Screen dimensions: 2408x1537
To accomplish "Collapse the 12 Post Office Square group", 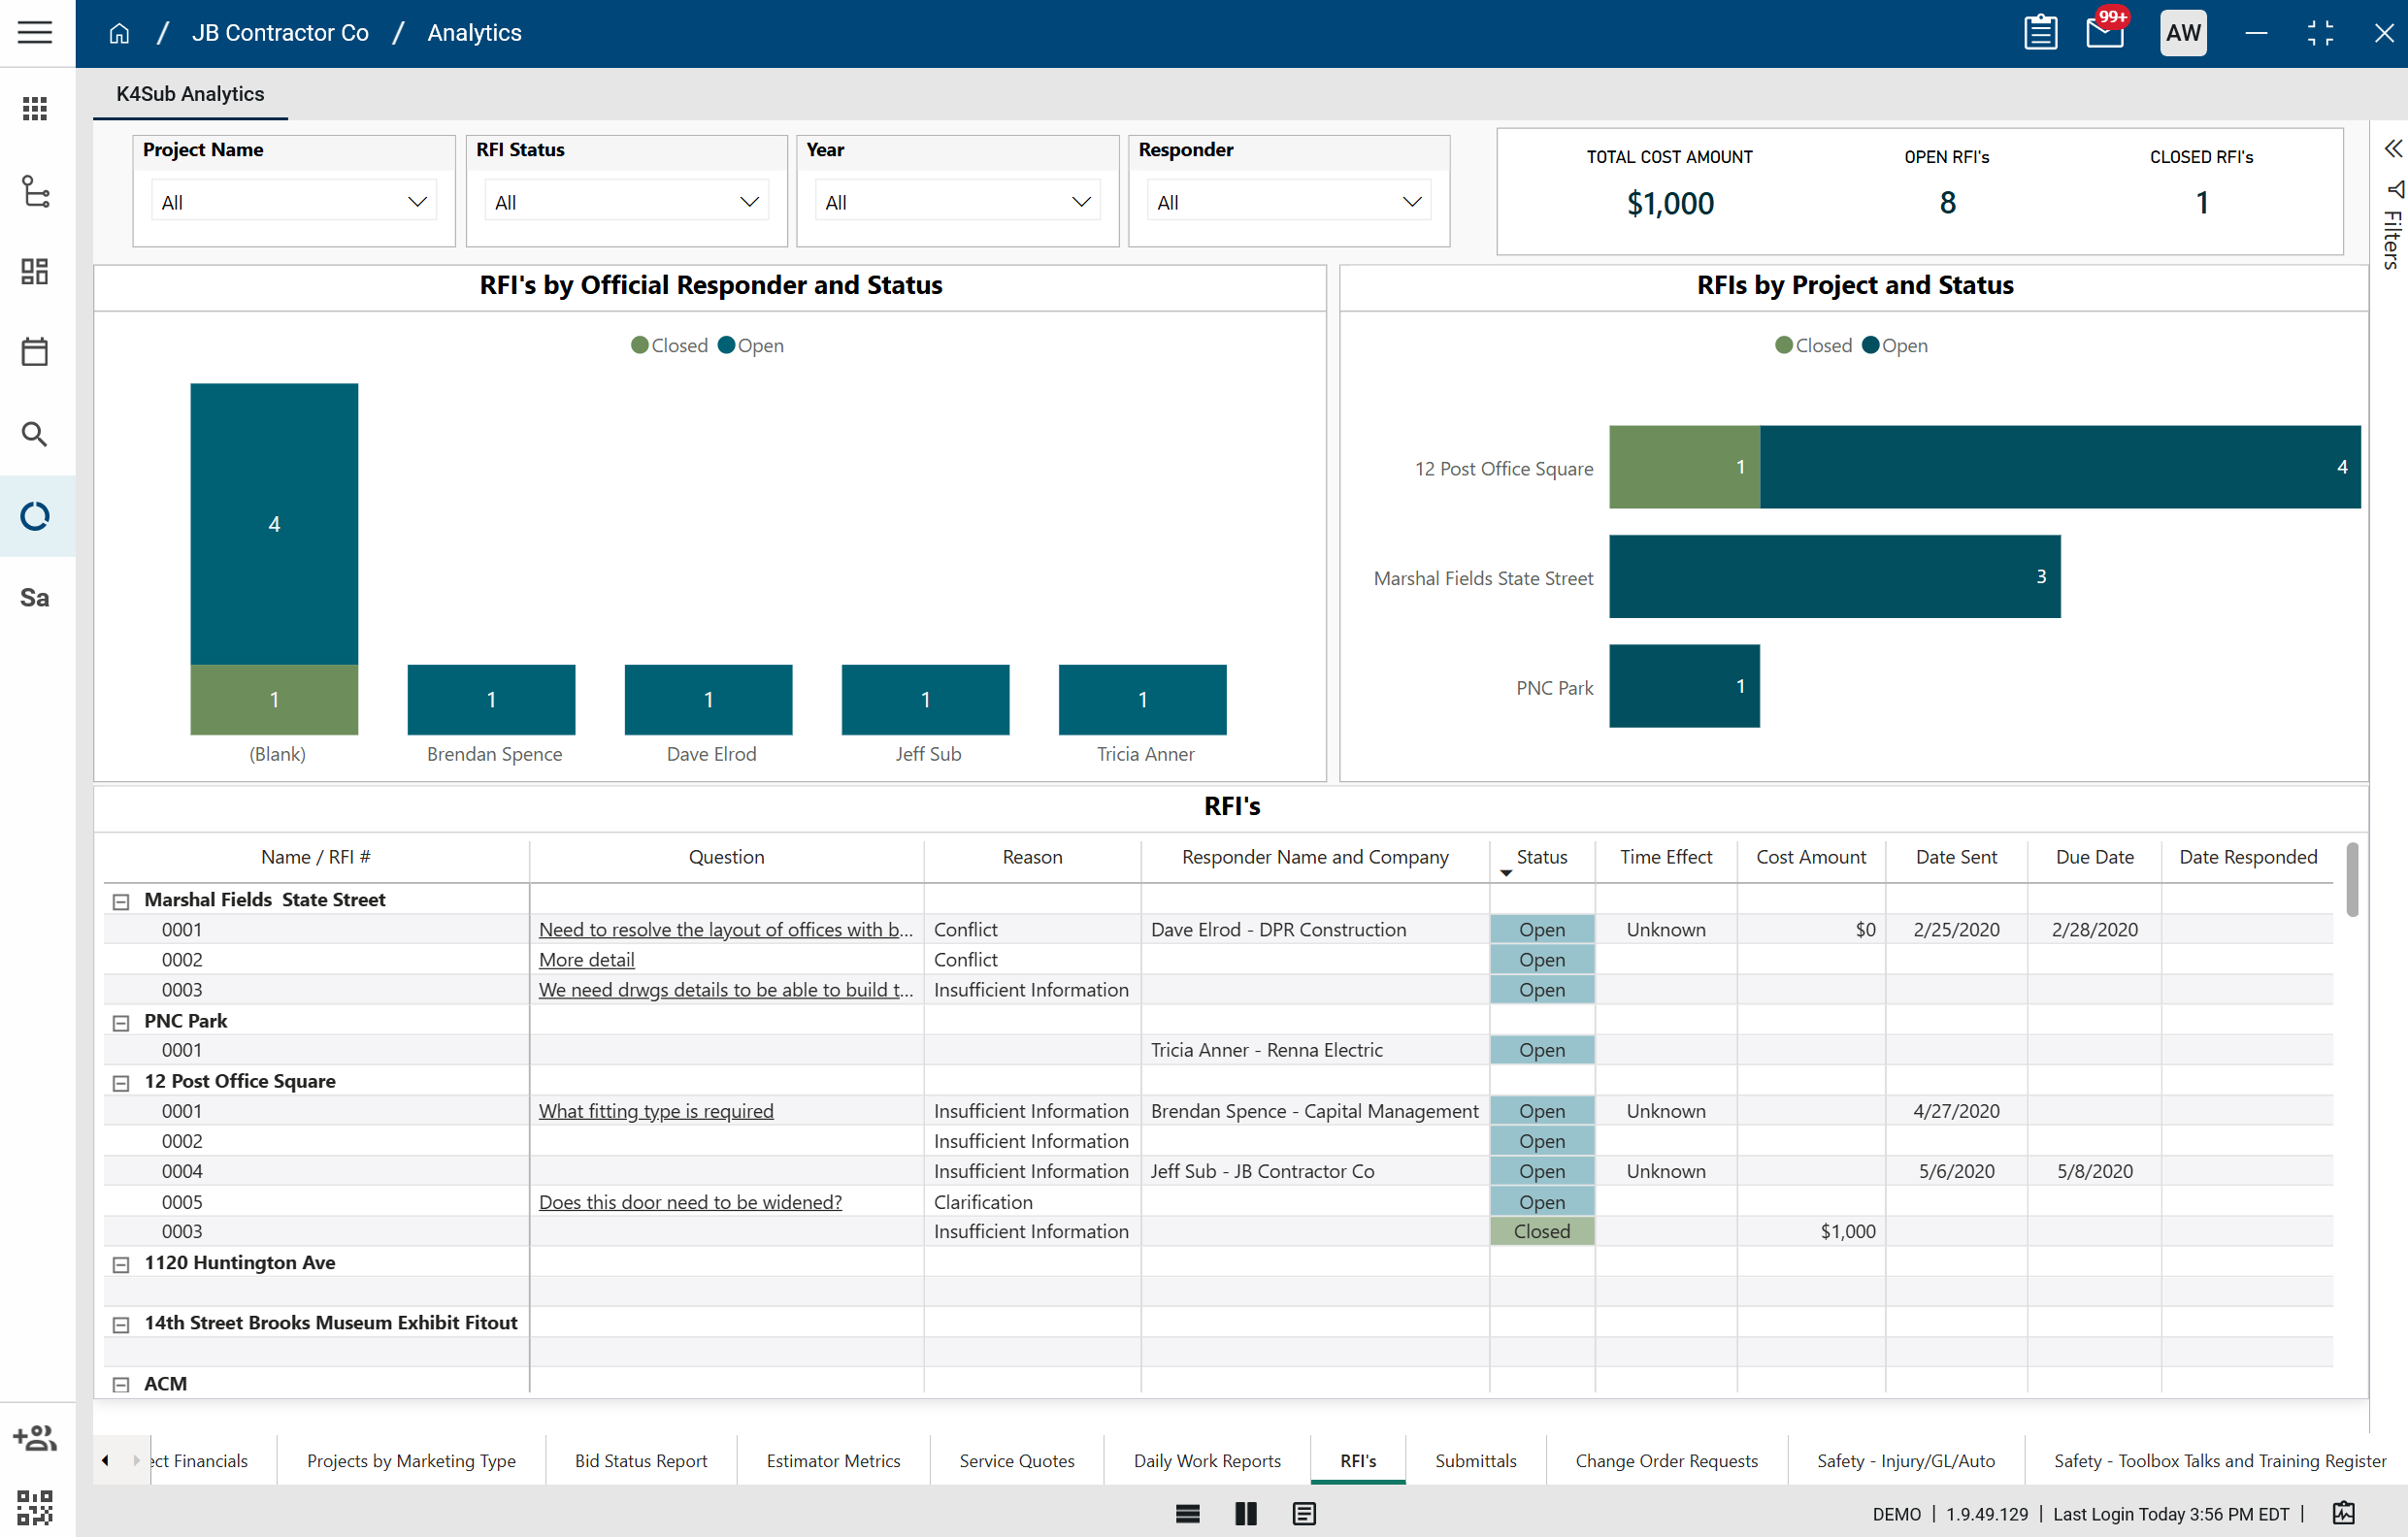I will click(x=121, y=1083).
